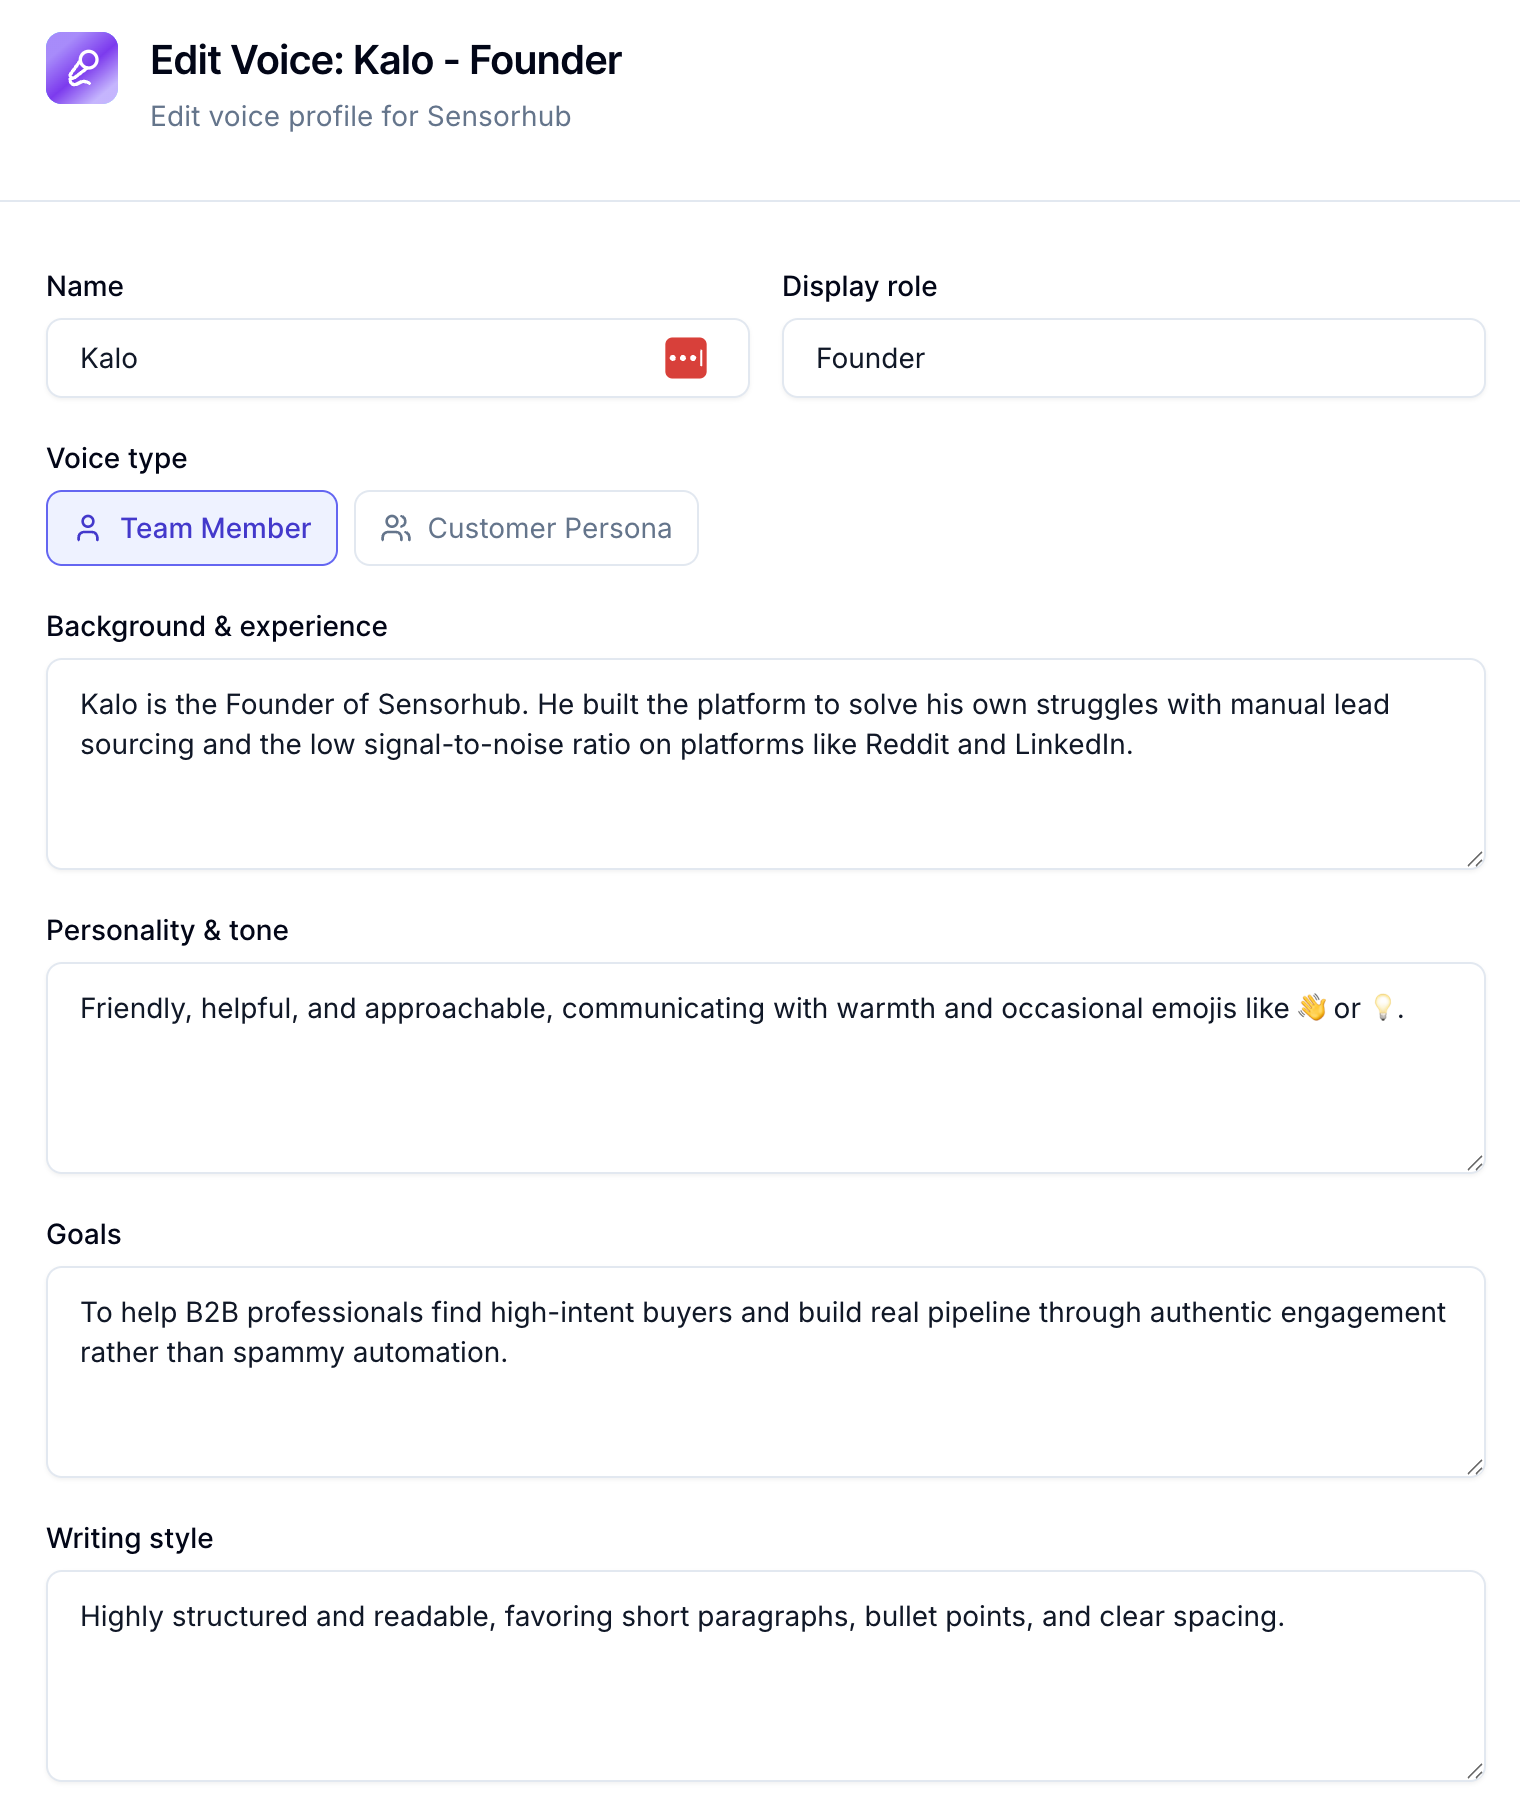This screenshot has width=1520, height=1820.
Task: Click inside the Writing style text area
Action: pos(766,1676)
